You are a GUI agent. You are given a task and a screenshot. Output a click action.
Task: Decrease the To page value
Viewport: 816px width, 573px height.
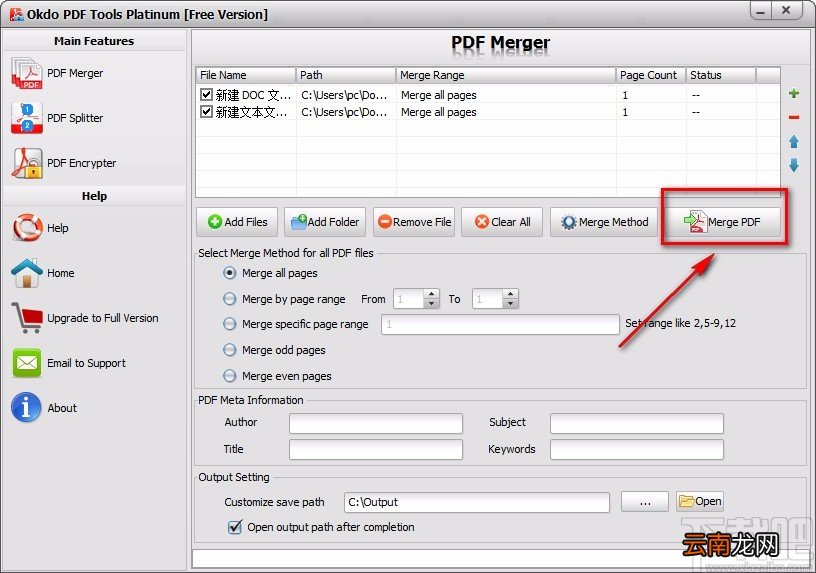coord(511,303)
